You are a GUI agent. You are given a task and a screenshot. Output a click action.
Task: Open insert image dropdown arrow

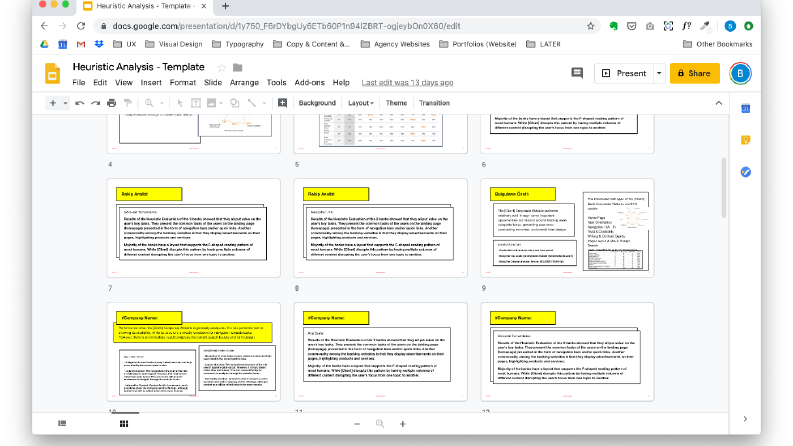(x=222, y=103)
